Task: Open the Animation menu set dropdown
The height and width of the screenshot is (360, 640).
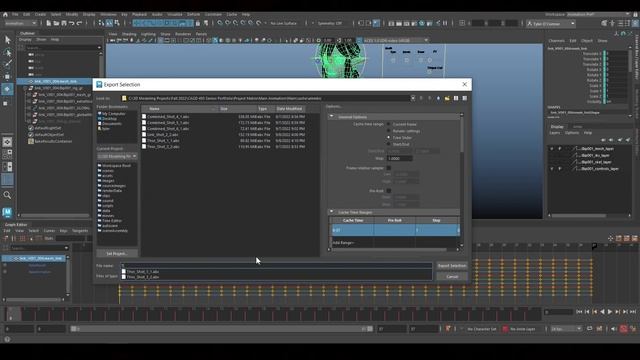Action: point(20,24)
